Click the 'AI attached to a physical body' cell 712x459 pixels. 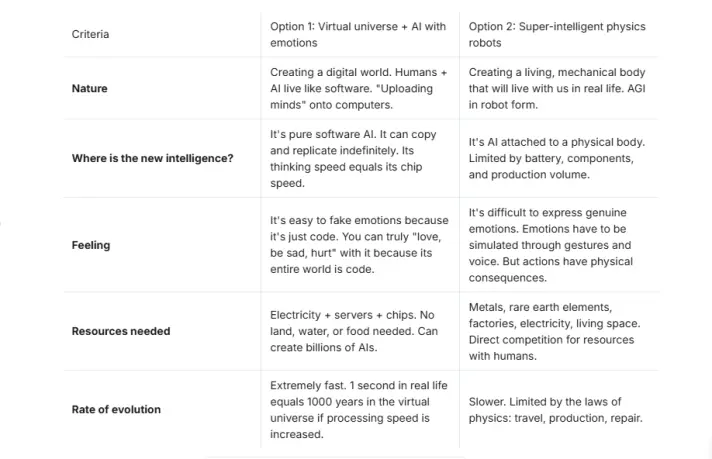[x=557, y=158]
